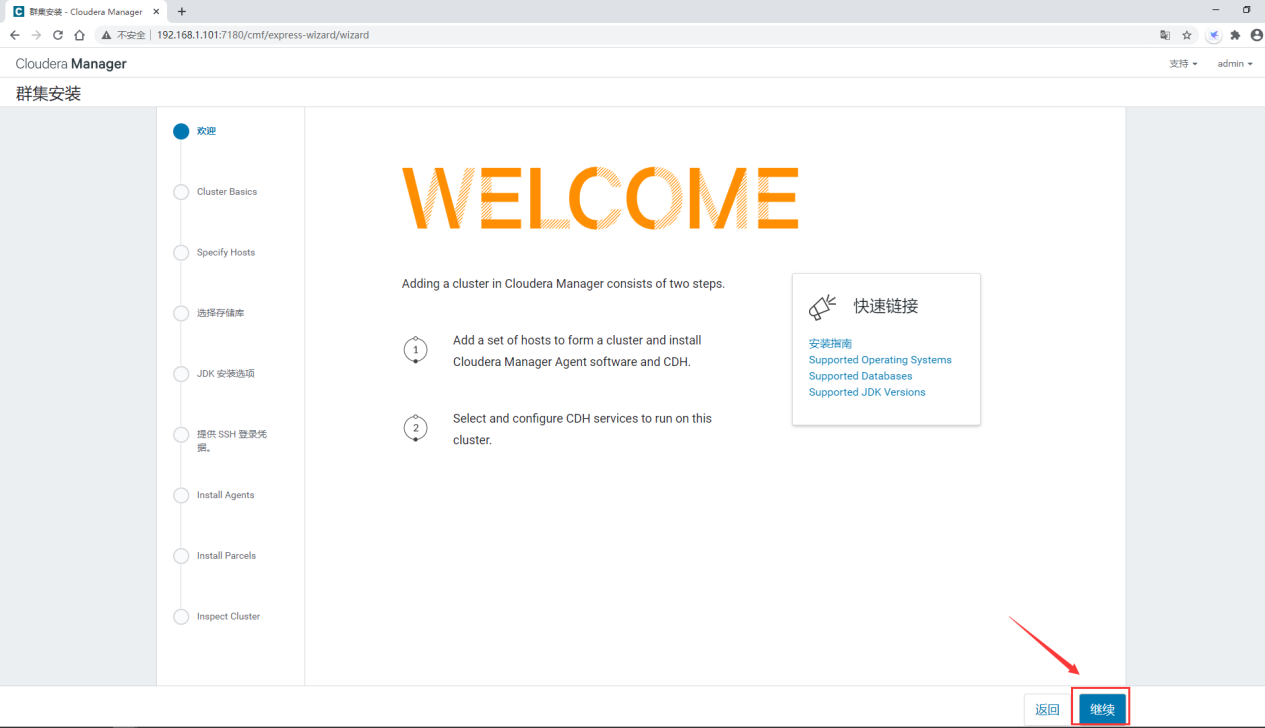Open the translate page icon
Viewport: 1265px width, 728px height.
click(x=1165, y=35)
